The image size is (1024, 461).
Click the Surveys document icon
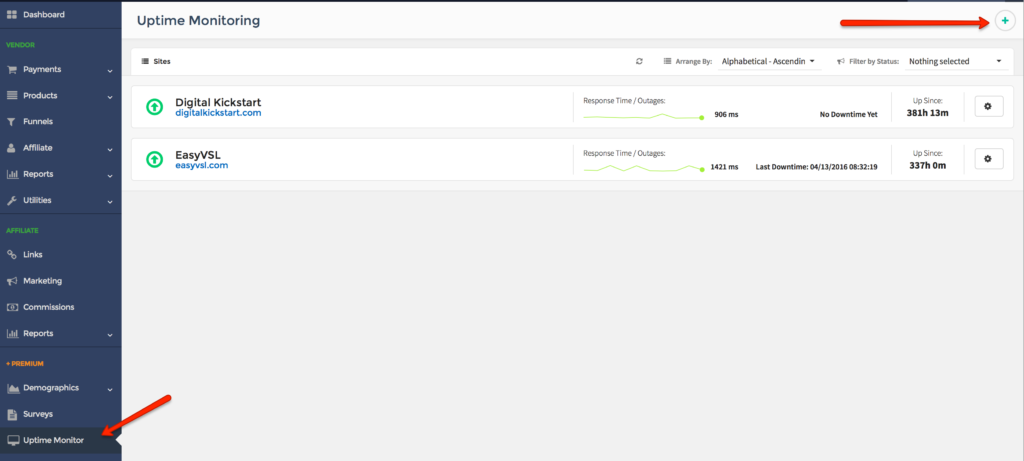12,414
